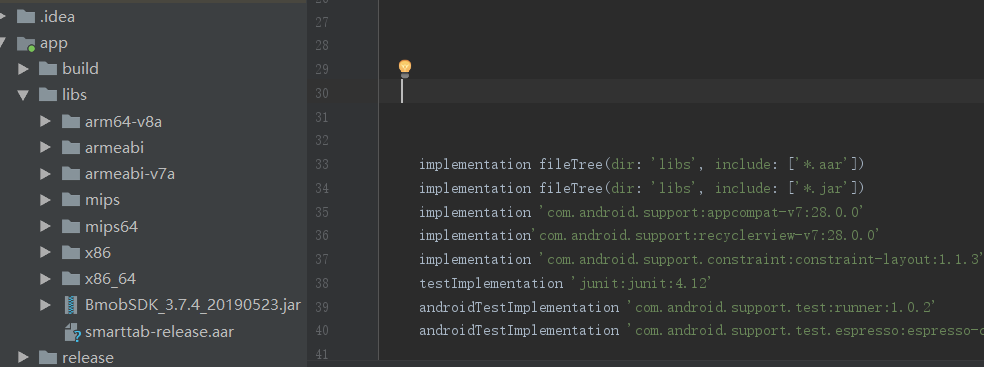Select the x86 folder item

(x=98, y=252)
